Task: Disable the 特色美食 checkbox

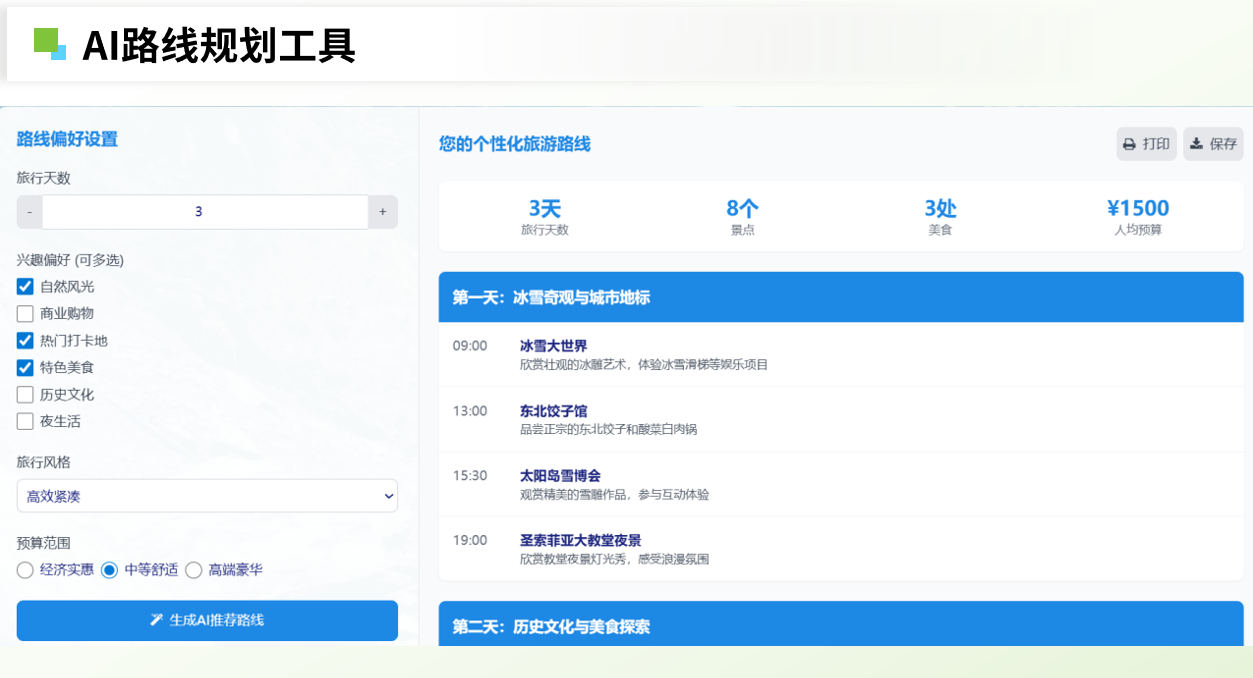Action: tap(22, 367)
